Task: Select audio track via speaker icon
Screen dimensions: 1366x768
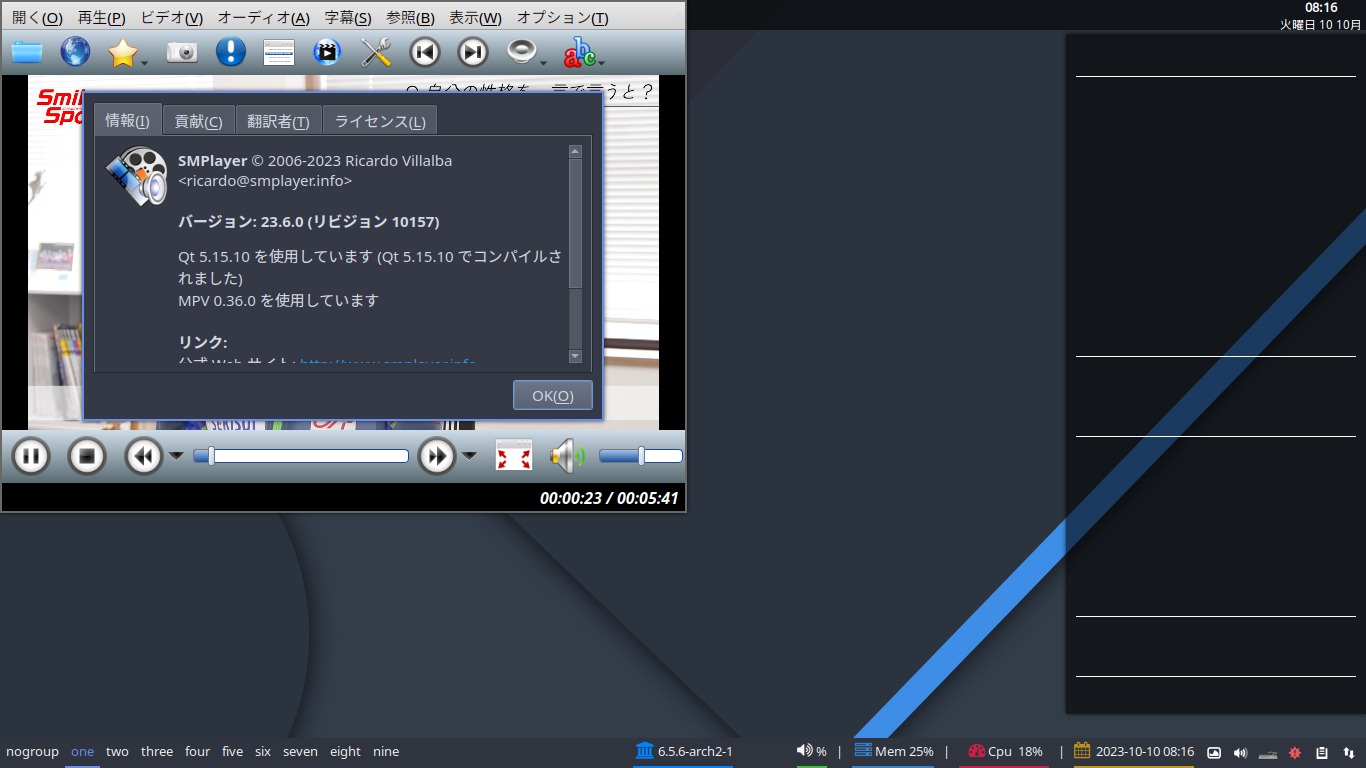Action: click(x=522, y=52)
